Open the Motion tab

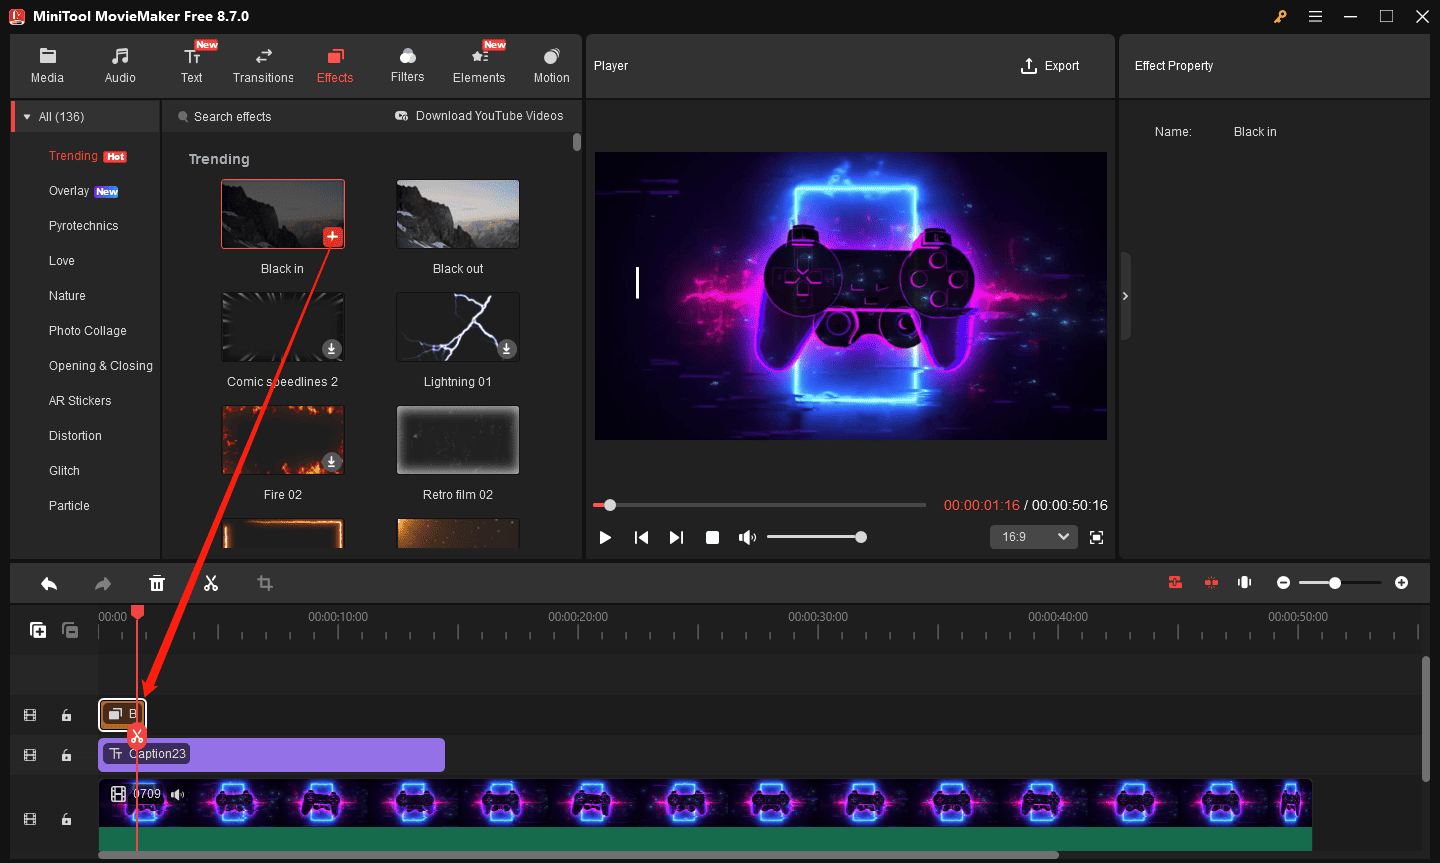(551, 66)
